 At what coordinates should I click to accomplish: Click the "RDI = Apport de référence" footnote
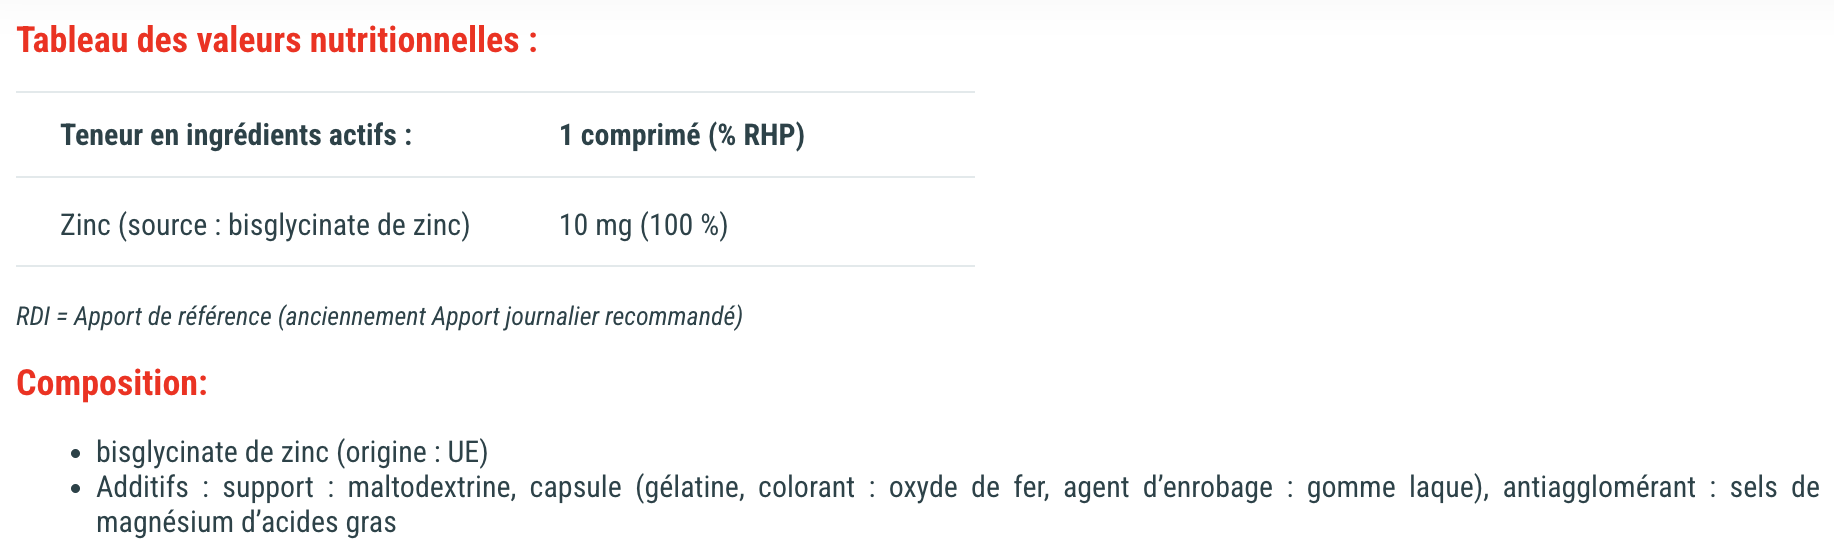(143, 317)
